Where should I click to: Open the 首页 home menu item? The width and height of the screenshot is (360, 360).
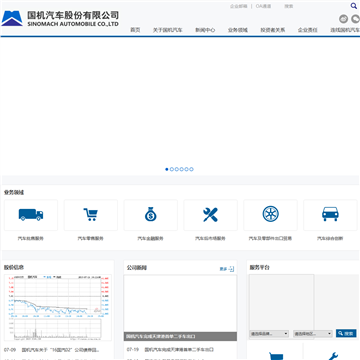click(135, 30)
